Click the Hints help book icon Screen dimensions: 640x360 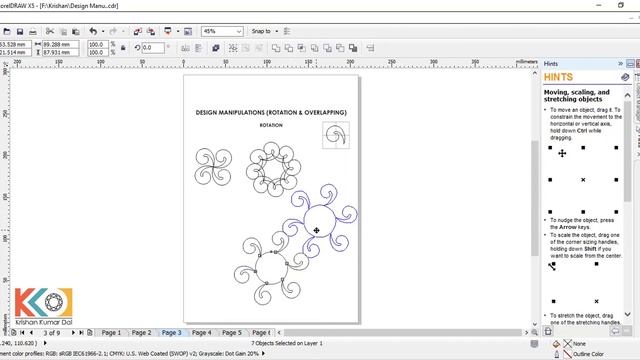click(x=625, y=77)
